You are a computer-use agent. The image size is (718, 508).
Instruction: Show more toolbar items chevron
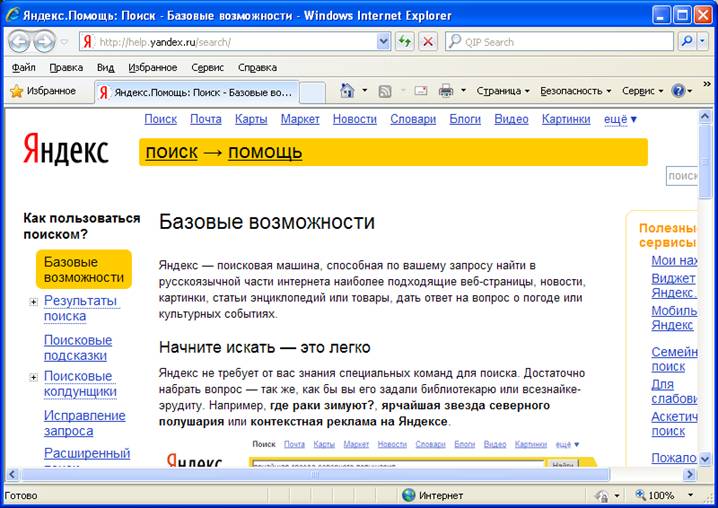(x=707, y=84)
